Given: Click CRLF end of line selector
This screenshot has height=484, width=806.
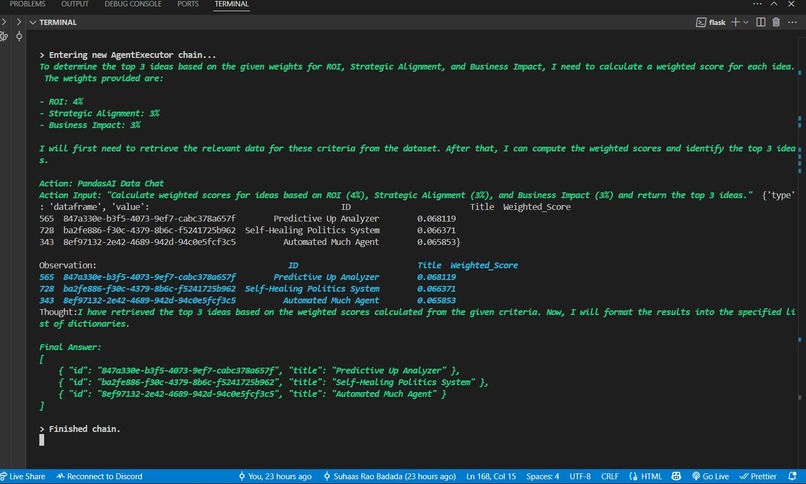Looking at the screenshot, I should [610, 476].
